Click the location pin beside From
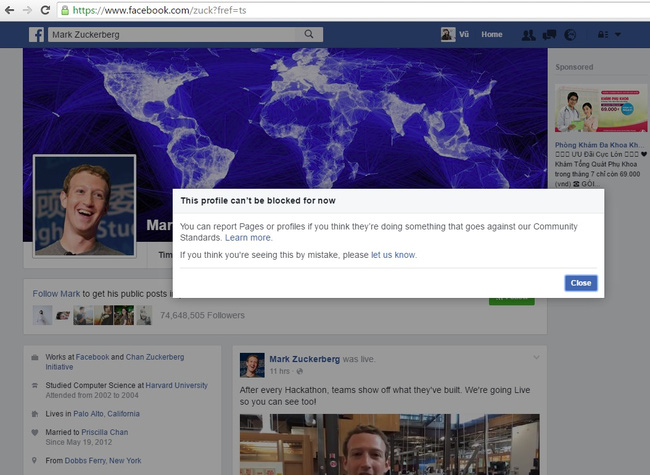Screen dimensions: 650x475 (x=34, y=460)
